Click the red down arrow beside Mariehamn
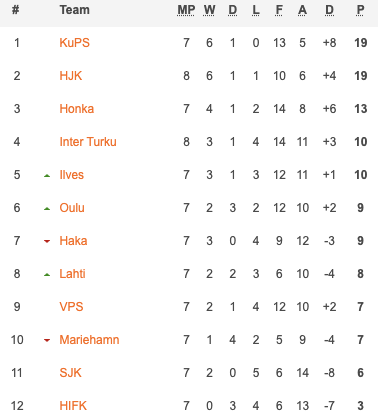Image resolution: width=378 pixels, height=420 pixels. (x=47, y=340)
